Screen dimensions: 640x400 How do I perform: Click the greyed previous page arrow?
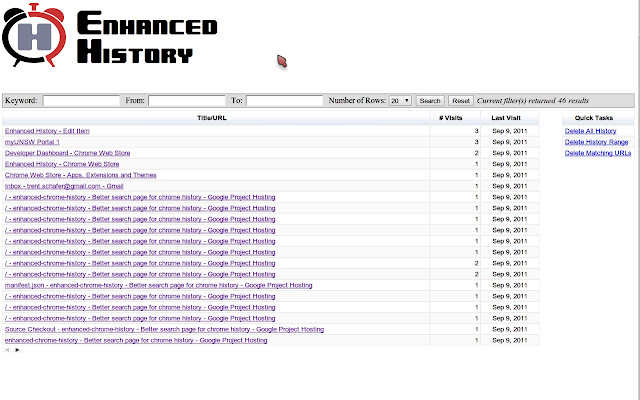[7, 350]
